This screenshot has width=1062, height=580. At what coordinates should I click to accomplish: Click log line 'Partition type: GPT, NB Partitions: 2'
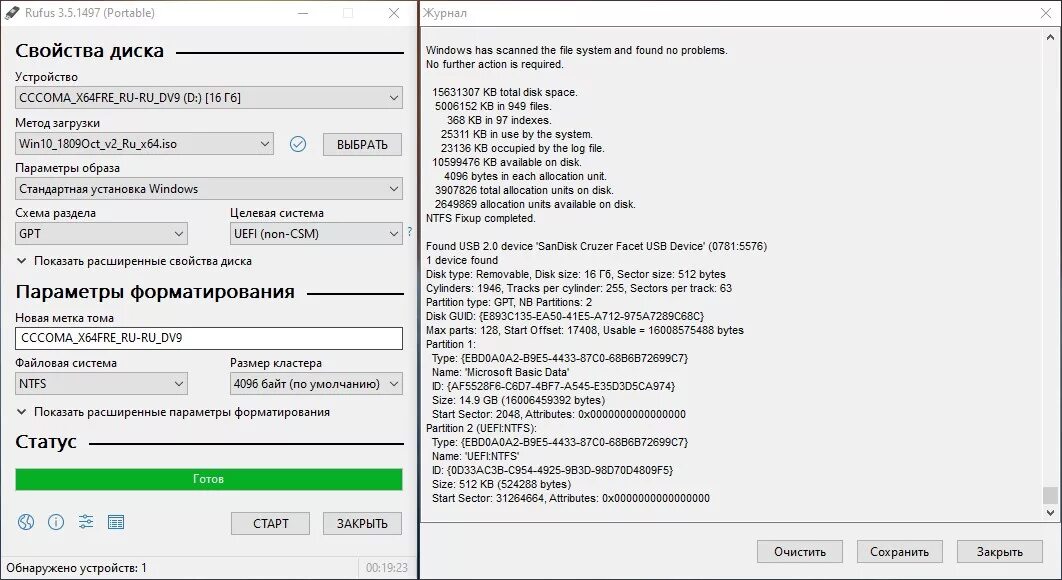click(509, 302)
